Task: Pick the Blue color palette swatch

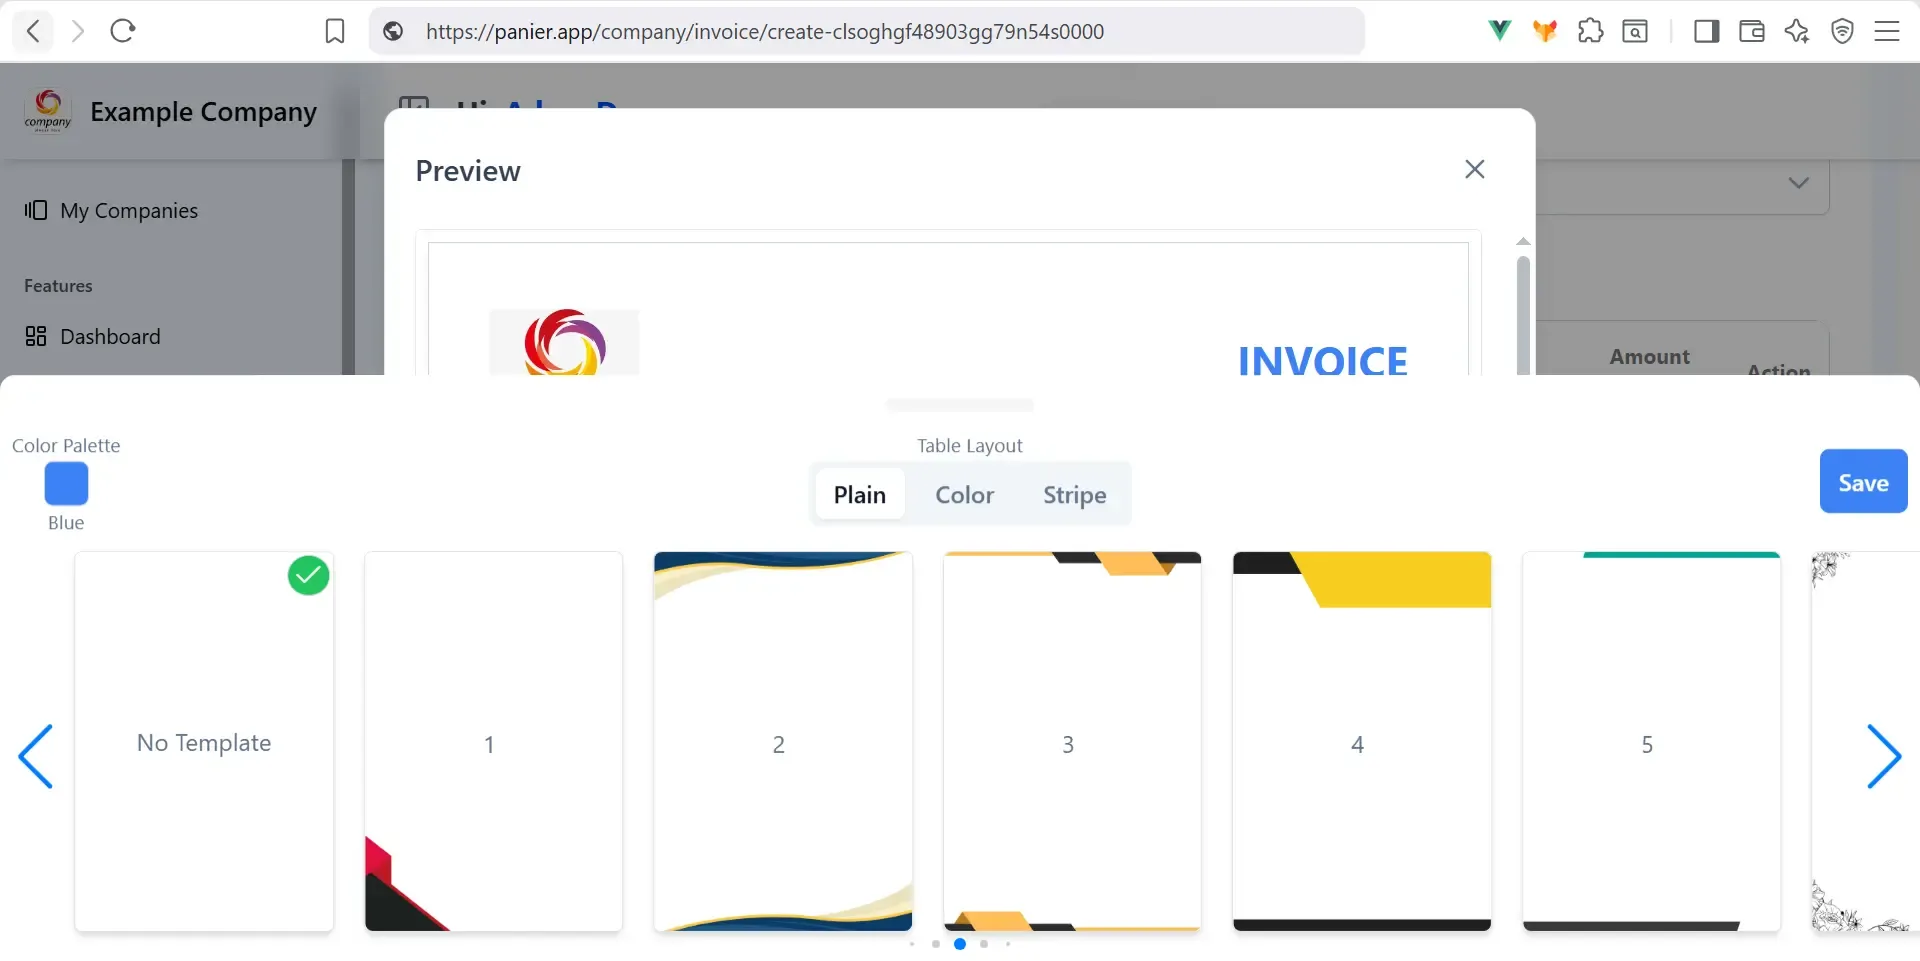Action: tap(66, 484)
